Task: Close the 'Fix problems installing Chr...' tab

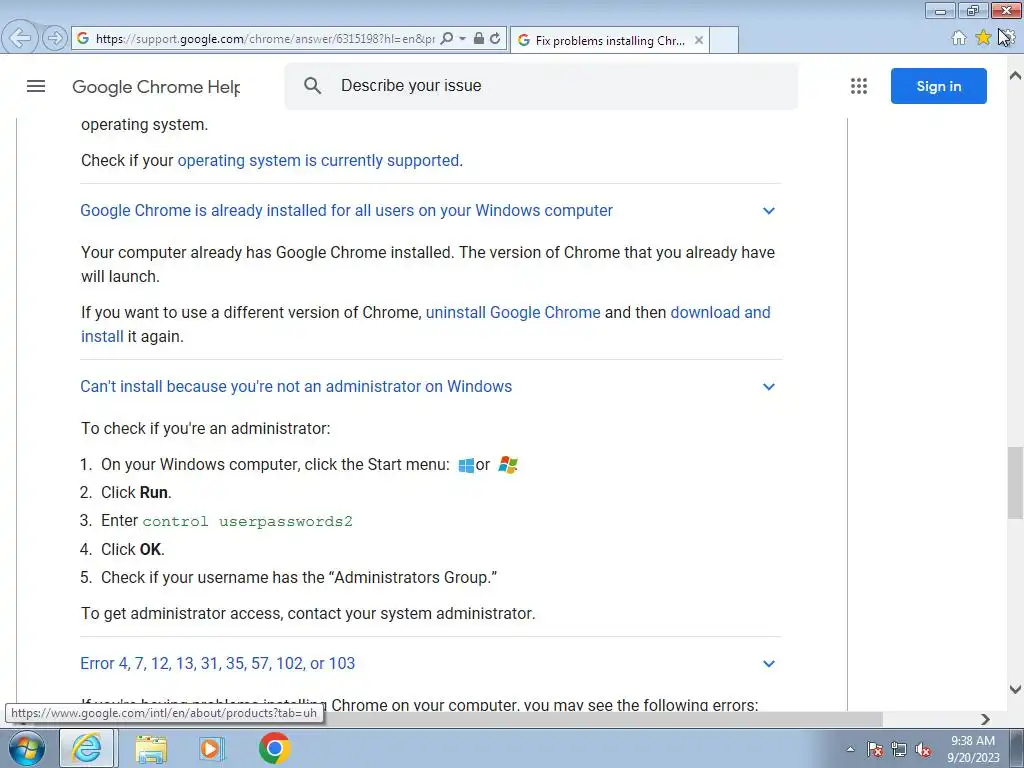Action: 699,40
